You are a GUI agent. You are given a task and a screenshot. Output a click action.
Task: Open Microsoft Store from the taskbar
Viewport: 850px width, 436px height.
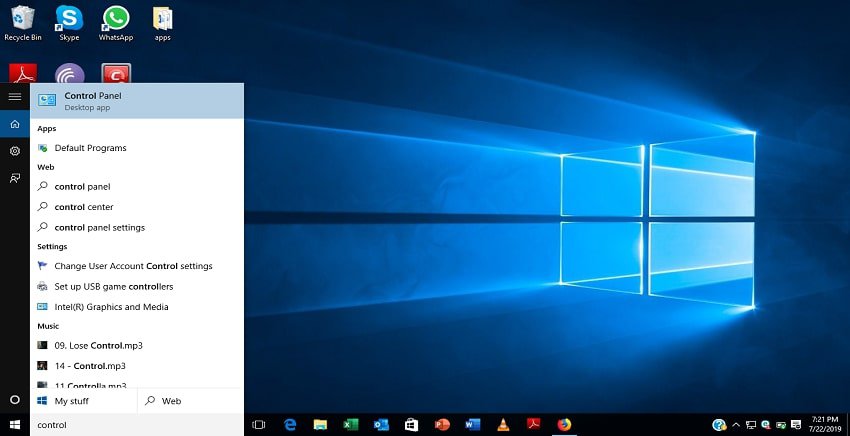pyautogui.click(x=411, y=425)
